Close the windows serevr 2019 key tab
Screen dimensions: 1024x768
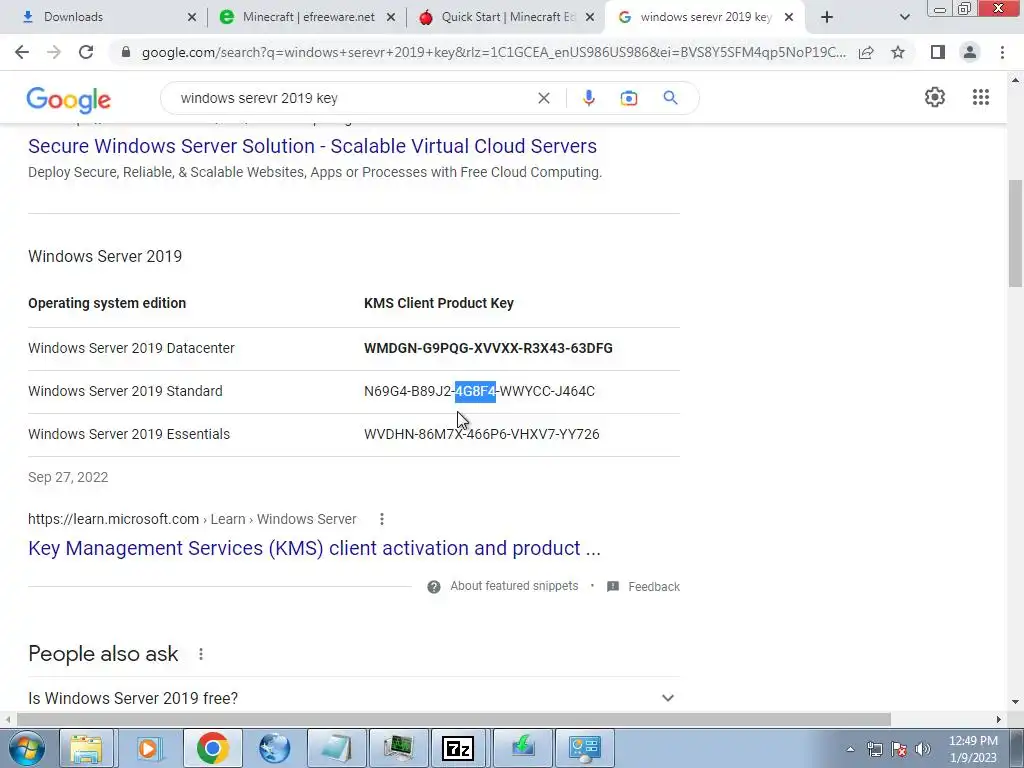789,17
